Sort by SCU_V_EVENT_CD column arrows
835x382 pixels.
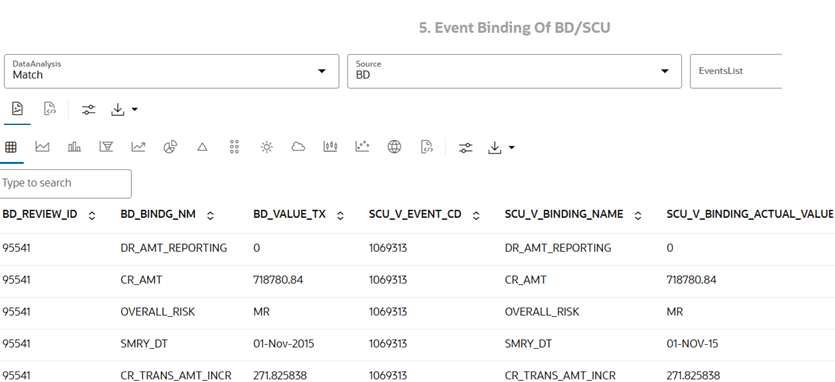click(x=476, y=215)
